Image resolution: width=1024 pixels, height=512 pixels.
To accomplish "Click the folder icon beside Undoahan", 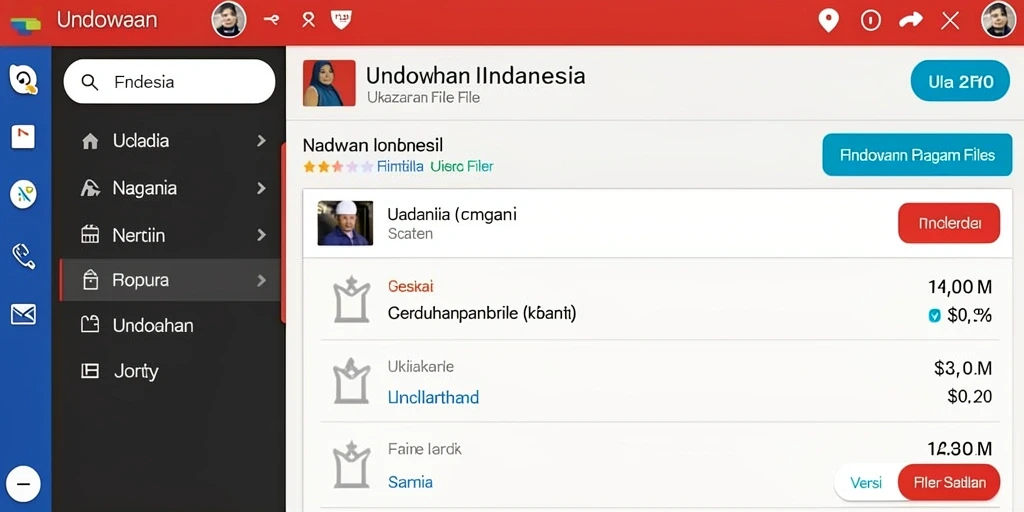I will [90, 325].
